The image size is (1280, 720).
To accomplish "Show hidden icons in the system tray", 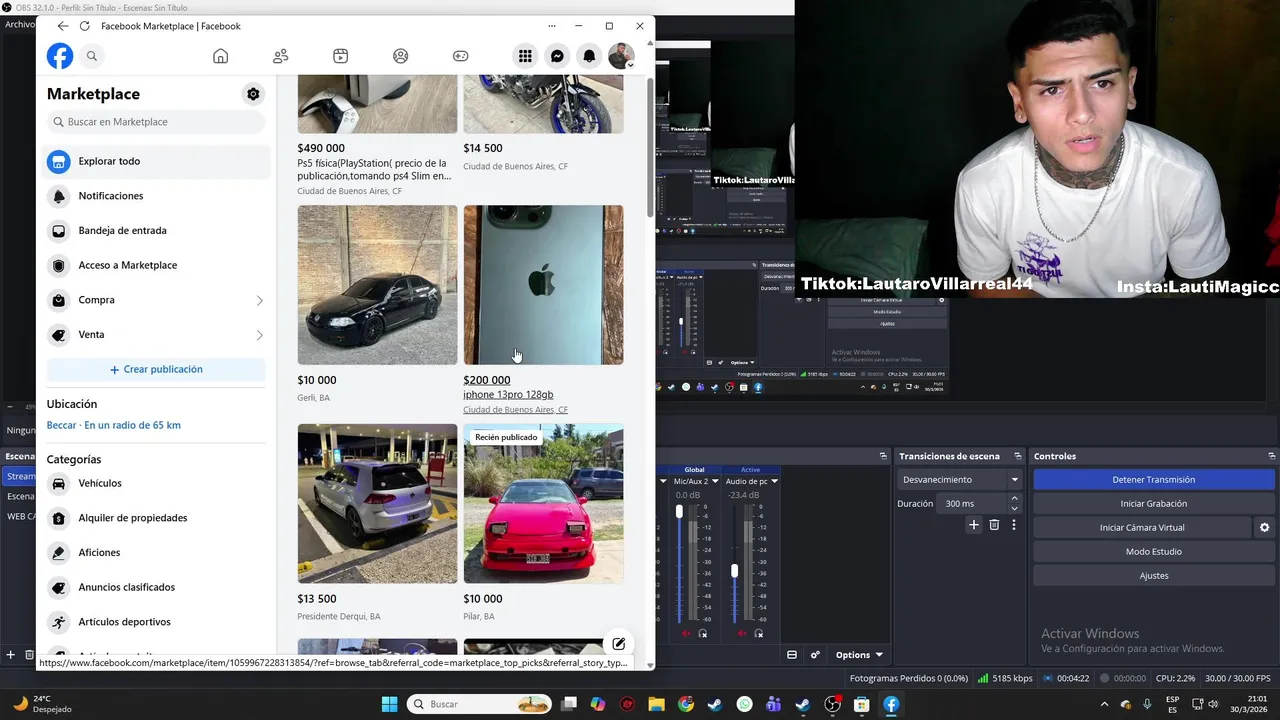I will (1103, 704).
